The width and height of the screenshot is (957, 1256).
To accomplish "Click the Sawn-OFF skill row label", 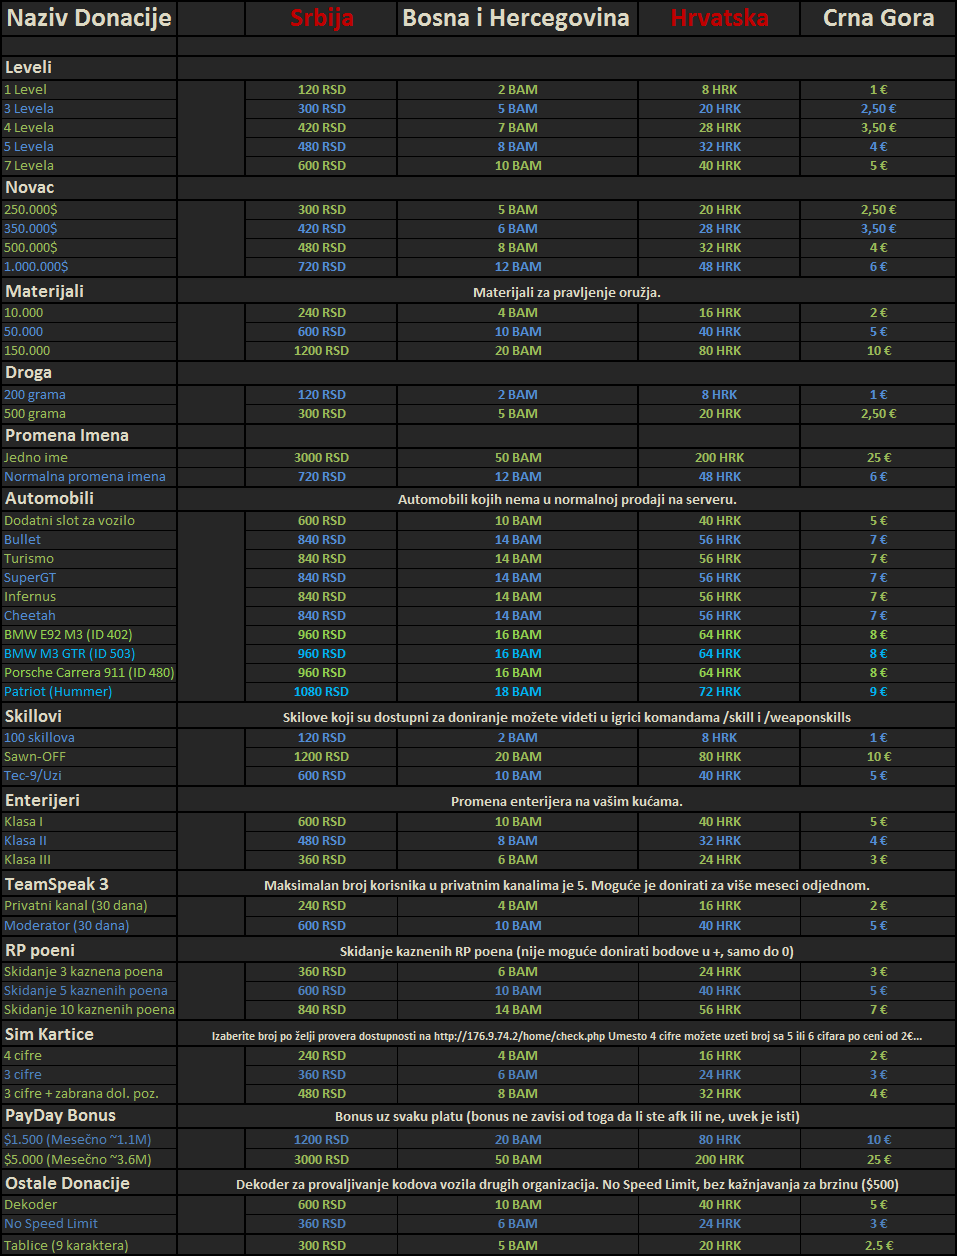I will [x=35, y=757].
